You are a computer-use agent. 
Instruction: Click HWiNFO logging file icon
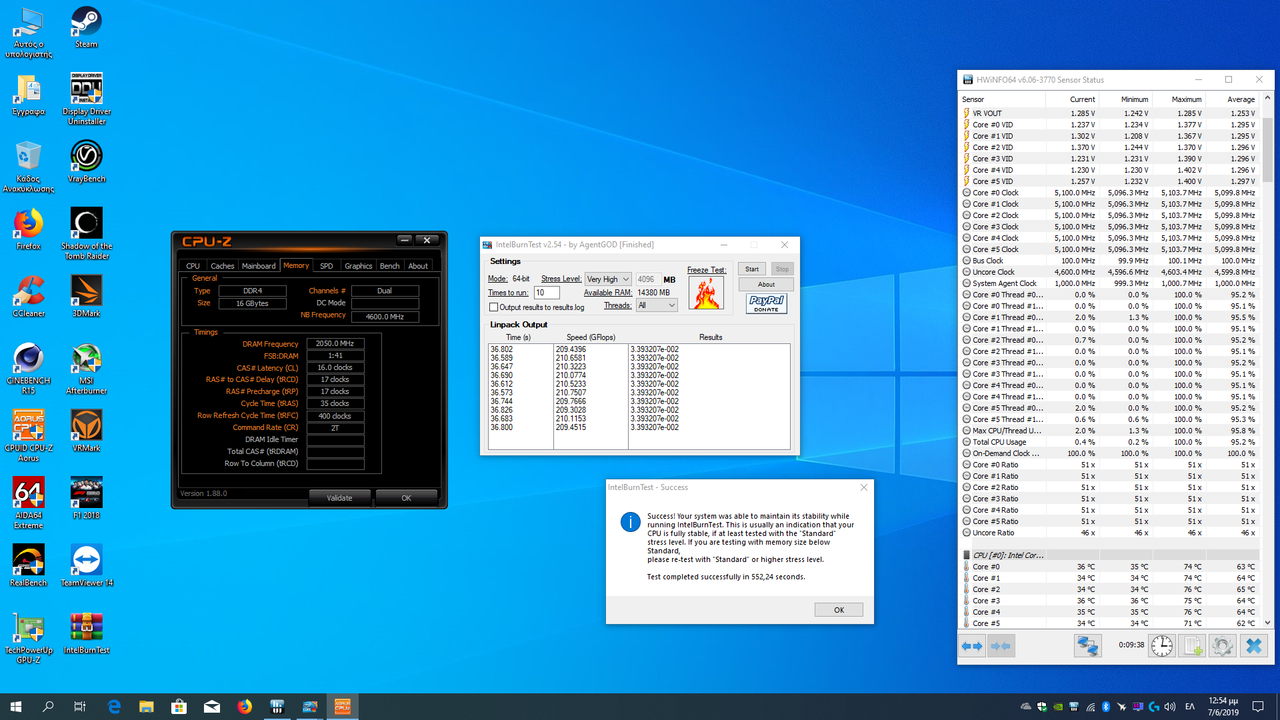tap(1192, 647)
